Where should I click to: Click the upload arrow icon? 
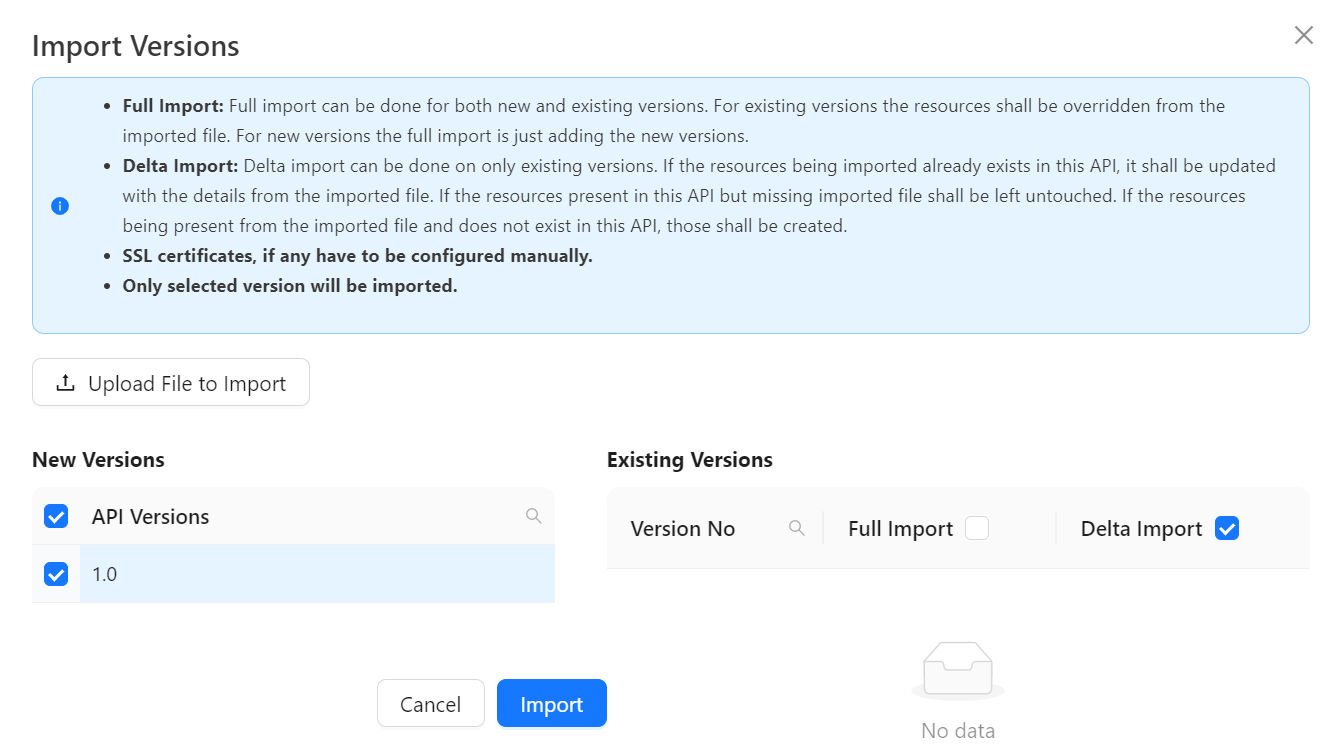(x=66, y=383)
